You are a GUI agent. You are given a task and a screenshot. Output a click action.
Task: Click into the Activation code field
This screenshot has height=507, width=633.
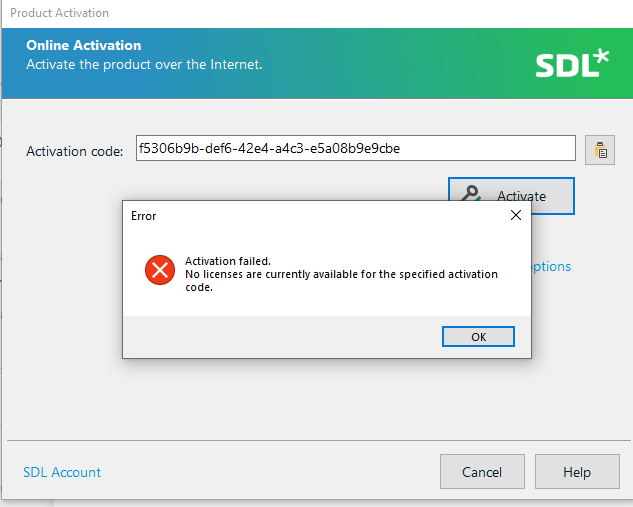pos(356,148)
